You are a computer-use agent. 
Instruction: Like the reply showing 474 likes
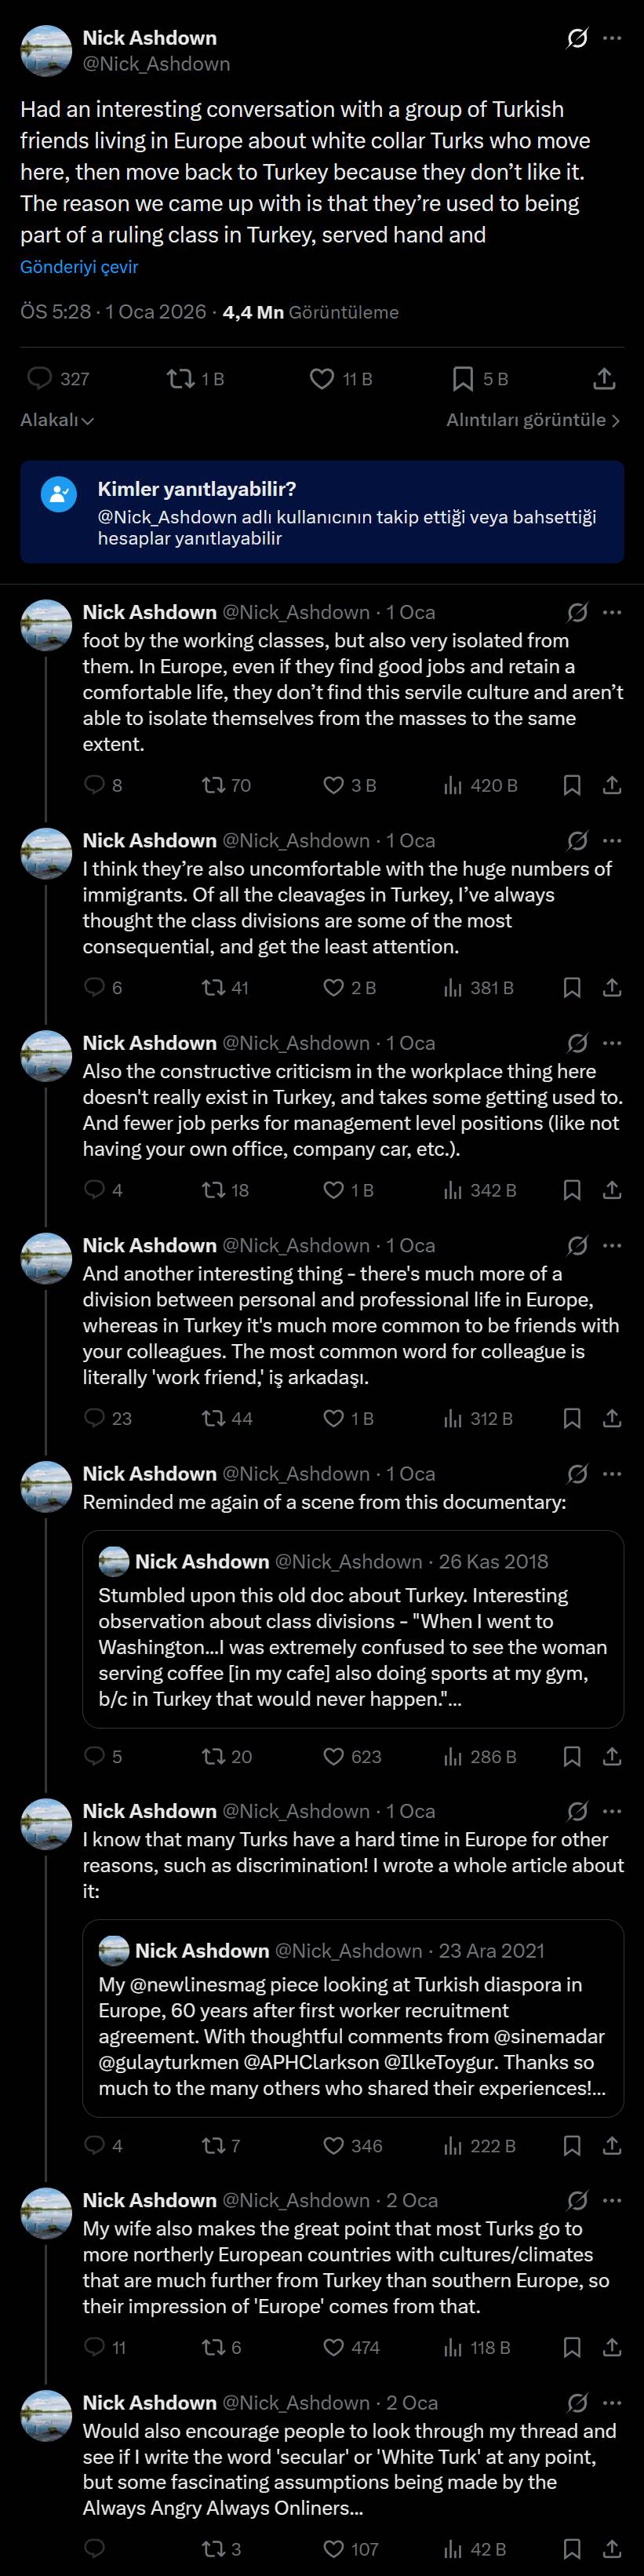pos(334,2346)
